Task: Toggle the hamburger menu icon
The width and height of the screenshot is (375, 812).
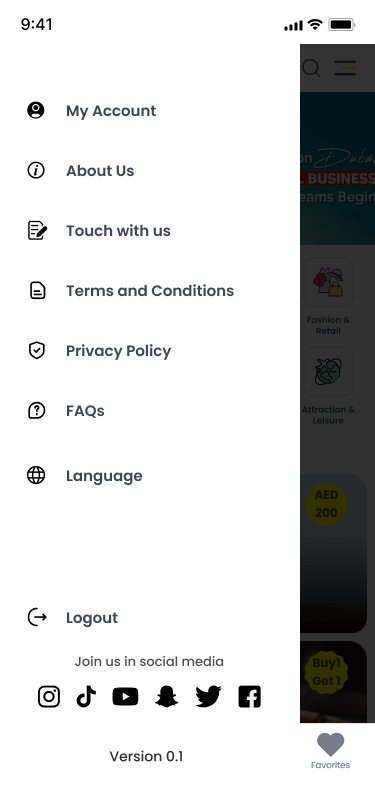Action: click(345, 68)
